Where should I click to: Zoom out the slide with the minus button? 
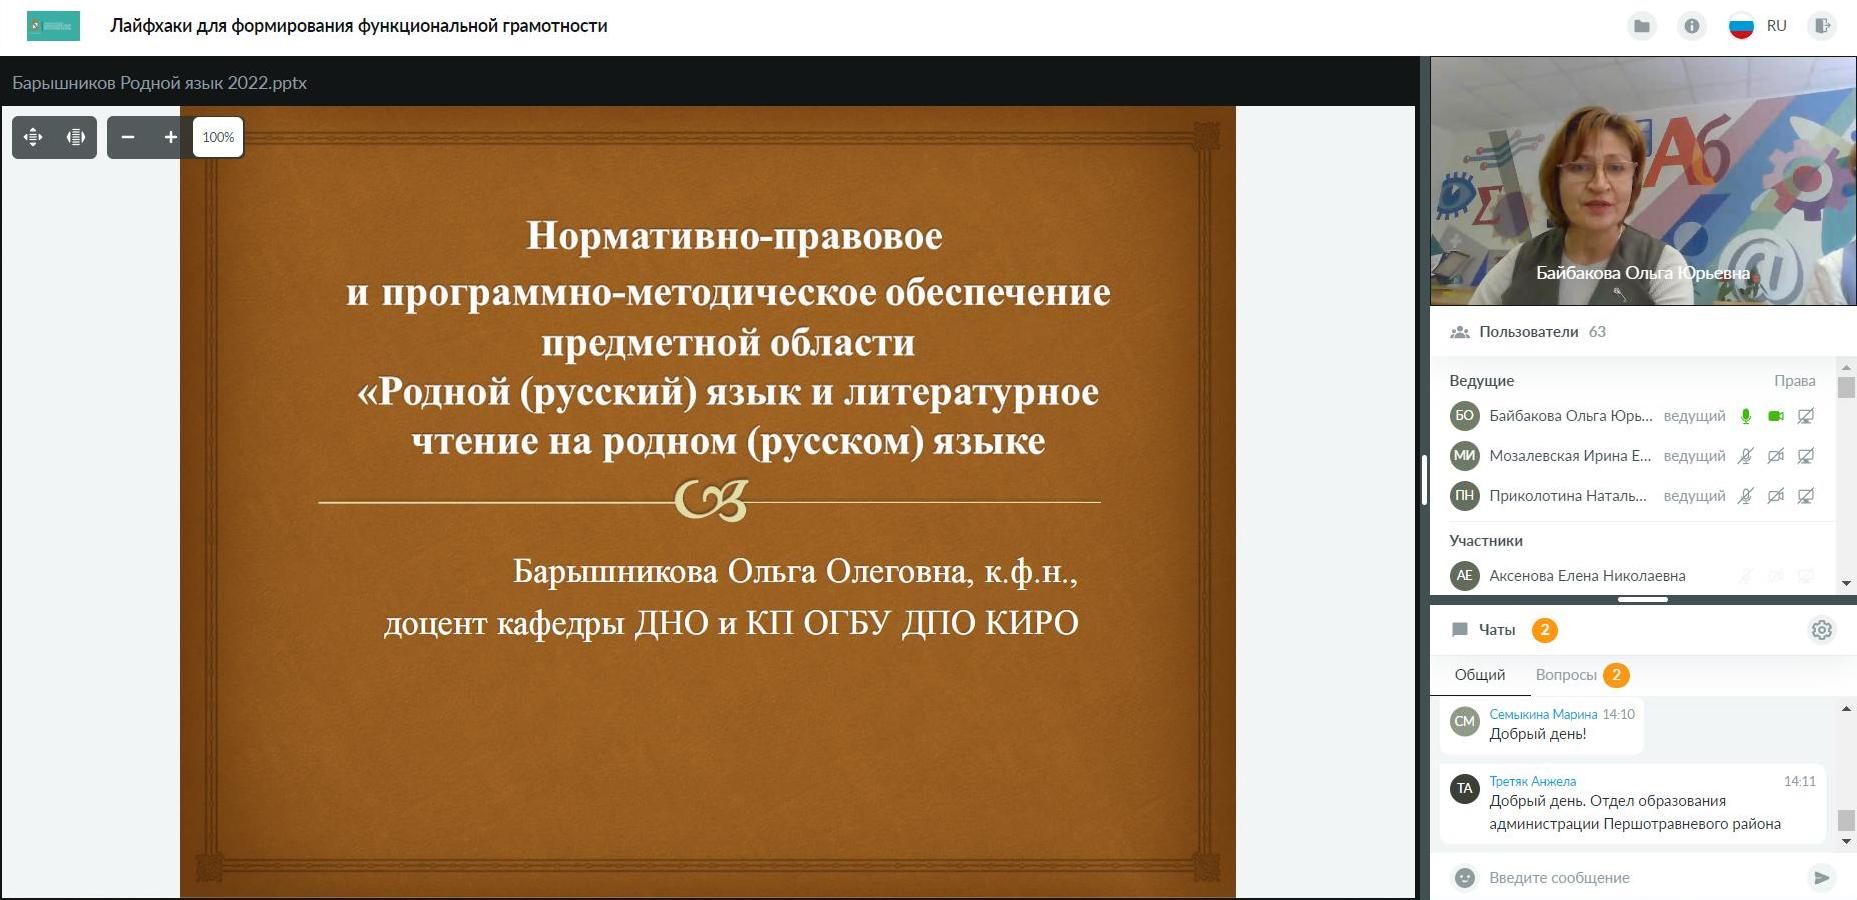point(128,137)
